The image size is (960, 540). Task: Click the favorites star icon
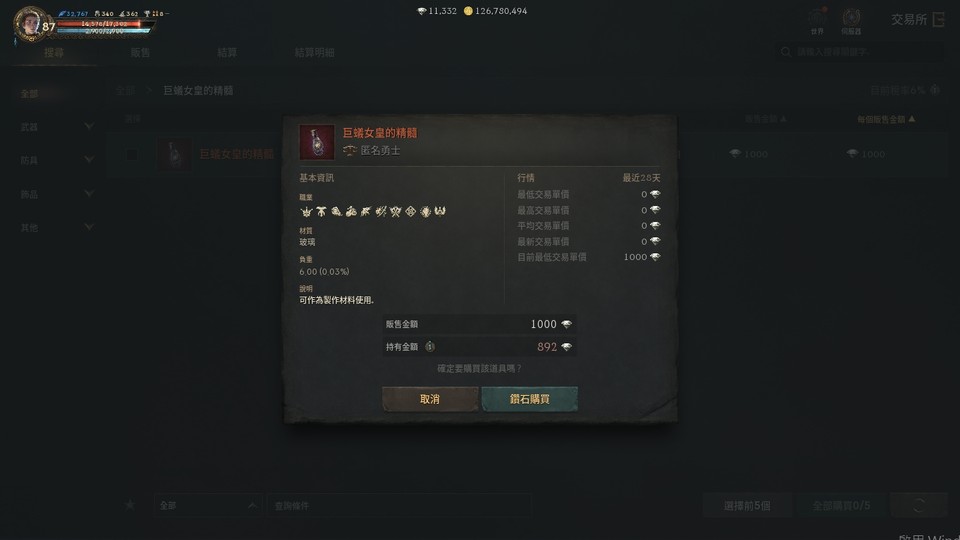coord(130,504)
